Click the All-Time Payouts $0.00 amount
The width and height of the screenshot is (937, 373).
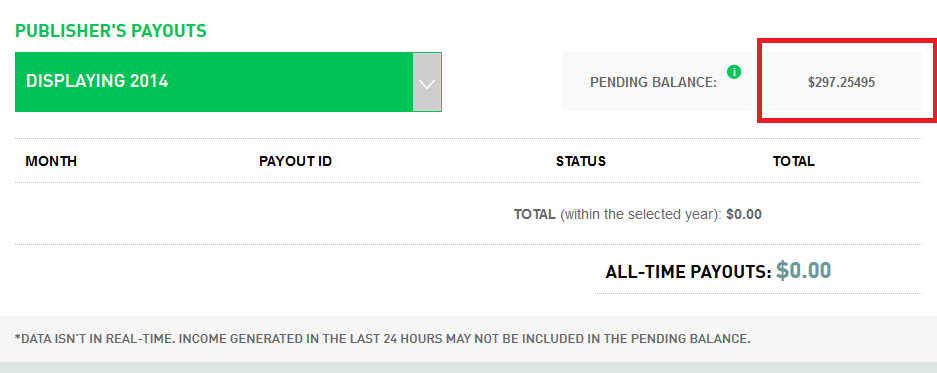(803, 271)
